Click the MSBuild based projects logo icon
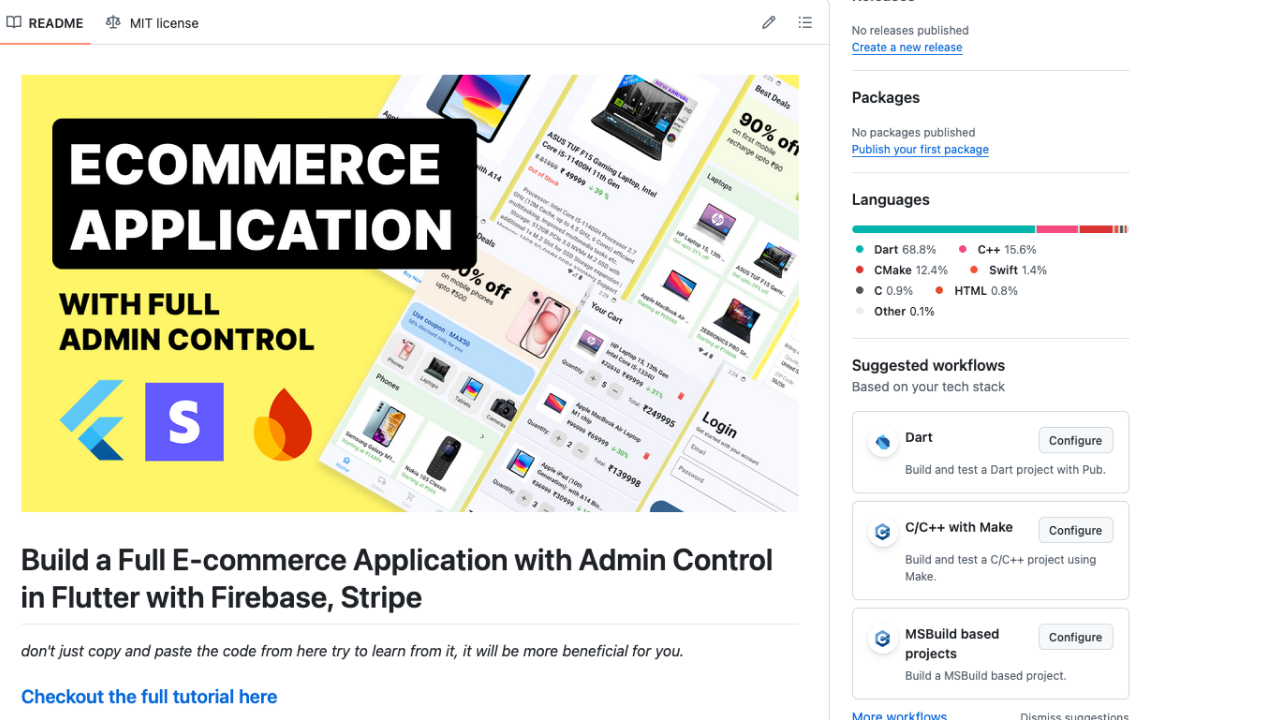Viewport: 1280px width, 720px height. coord(882,638)
